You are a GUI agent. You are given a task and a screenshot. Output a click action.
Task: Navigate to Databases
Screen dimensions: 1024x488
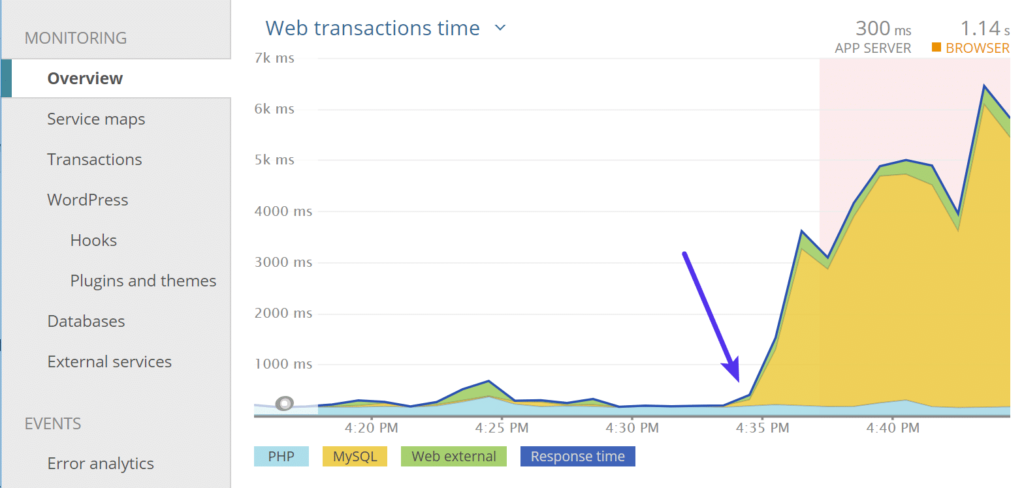click(x=86, y=321)
